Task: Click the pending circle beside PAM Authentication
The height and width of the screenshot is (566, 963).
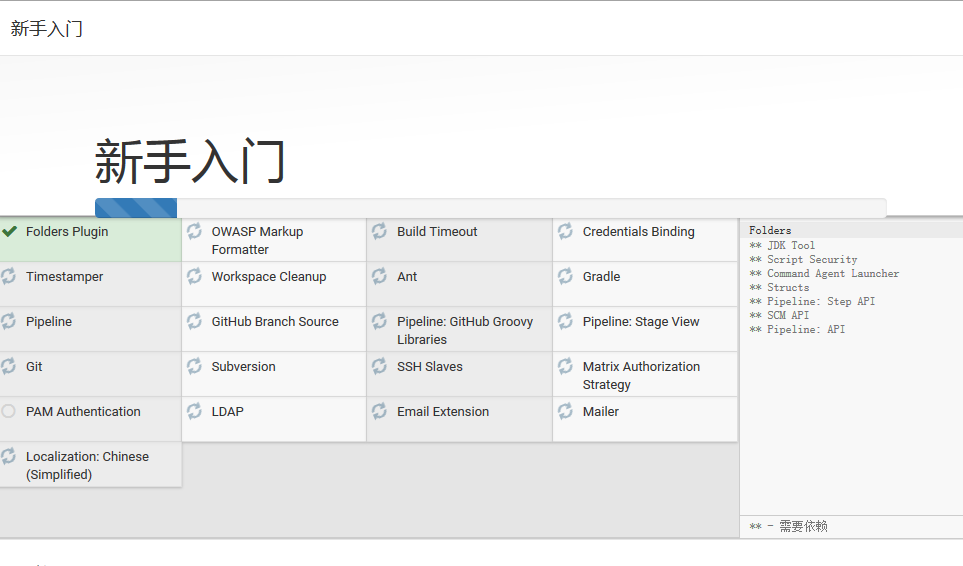Action: click(9, 411)
